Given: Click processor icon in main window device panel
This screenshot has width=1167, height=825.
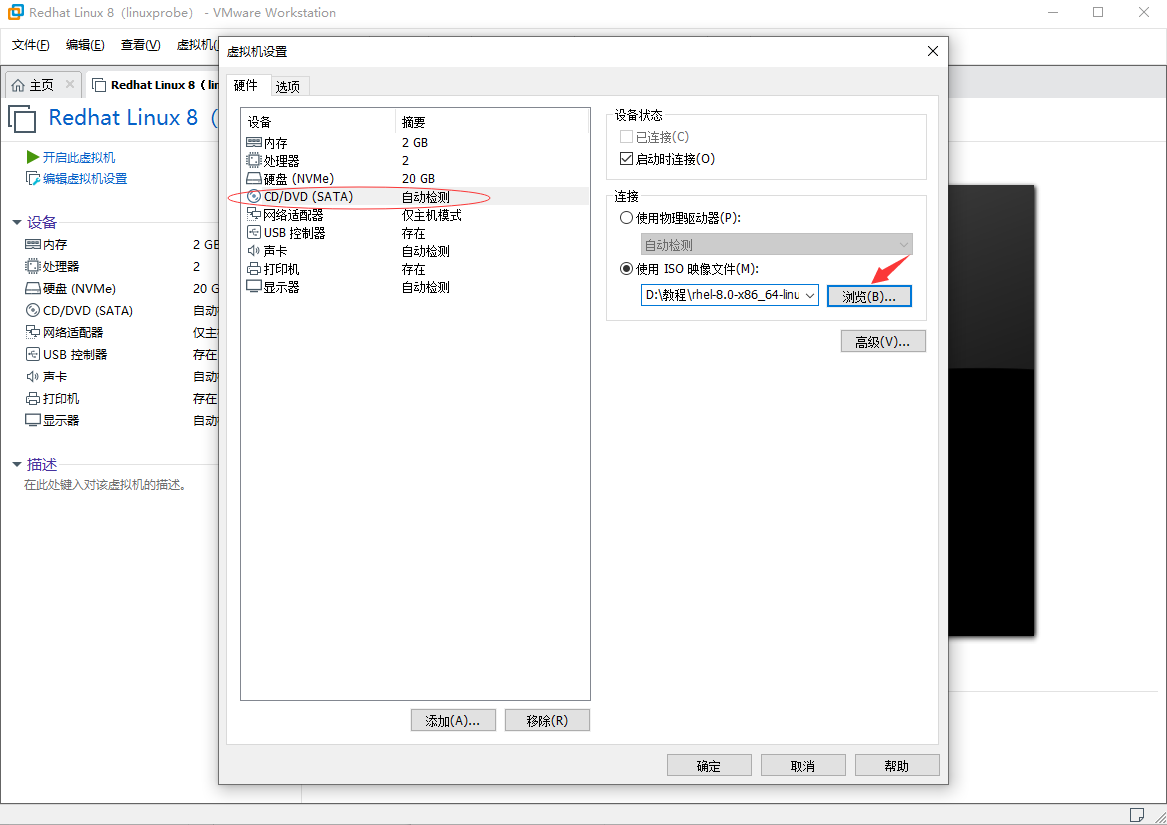Looking at the screenshot, I should click(x=33, y=266).
